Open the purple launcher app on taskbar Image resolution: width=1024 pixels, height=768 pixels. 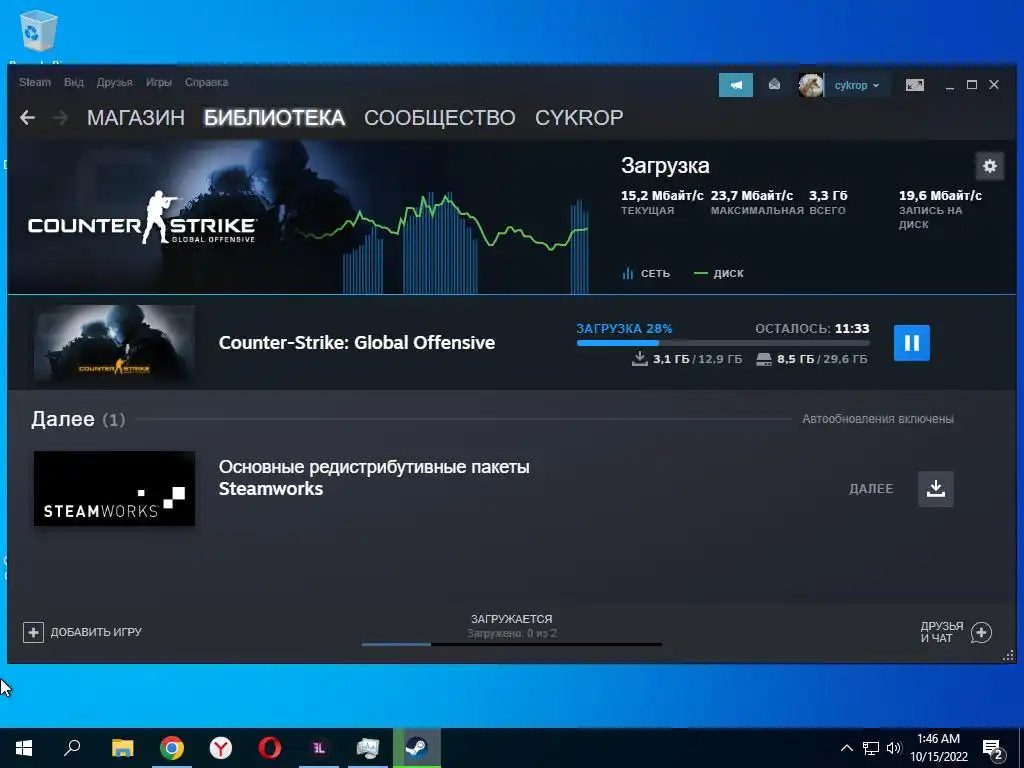pos(319,748)
